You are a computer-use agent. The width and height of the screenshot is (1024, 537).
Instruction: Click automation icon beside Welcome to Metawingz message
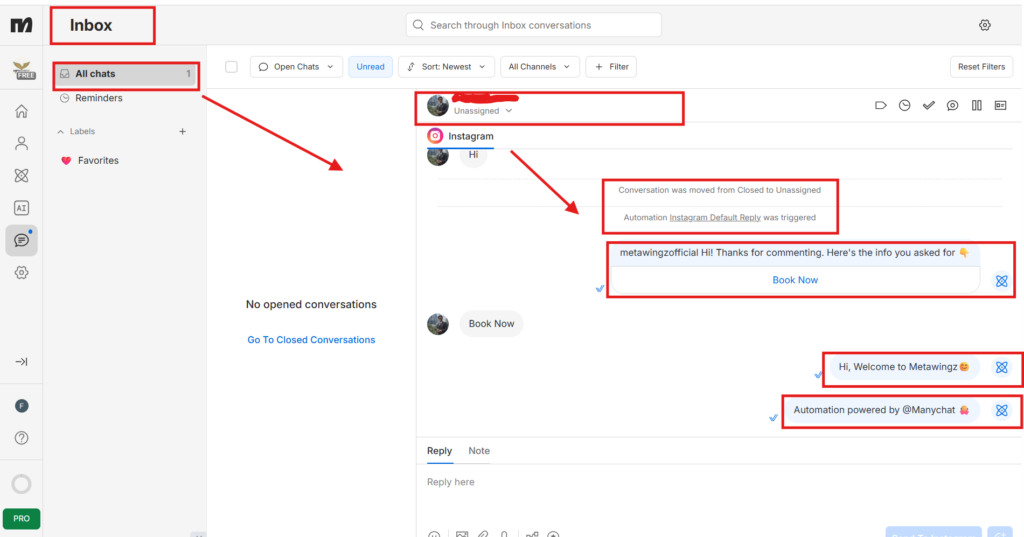pos(1002,367)
